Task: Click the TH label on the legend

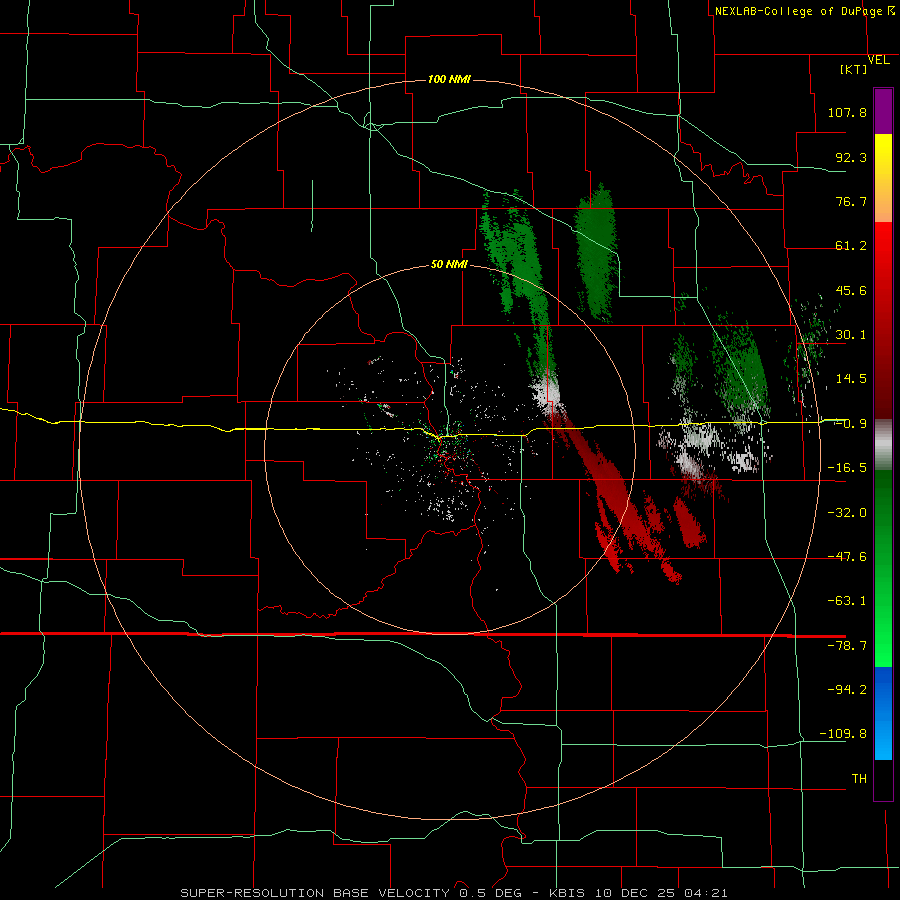Action: [x=859, y=779]
